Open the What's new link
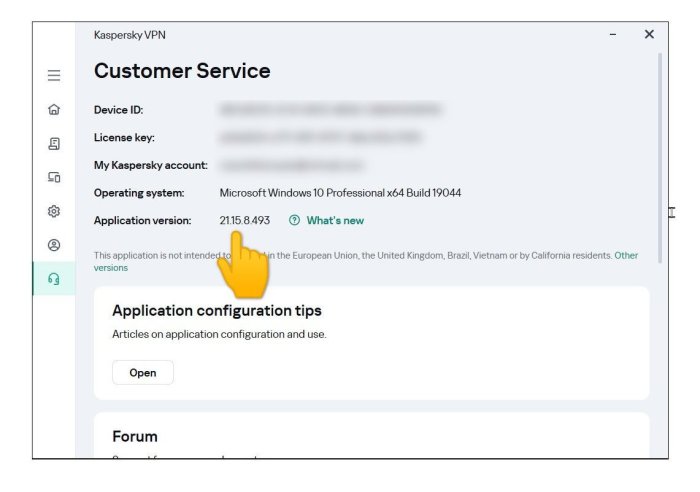Image resolution: width=700 pixels, height=492 pixels. coord(335,221)
